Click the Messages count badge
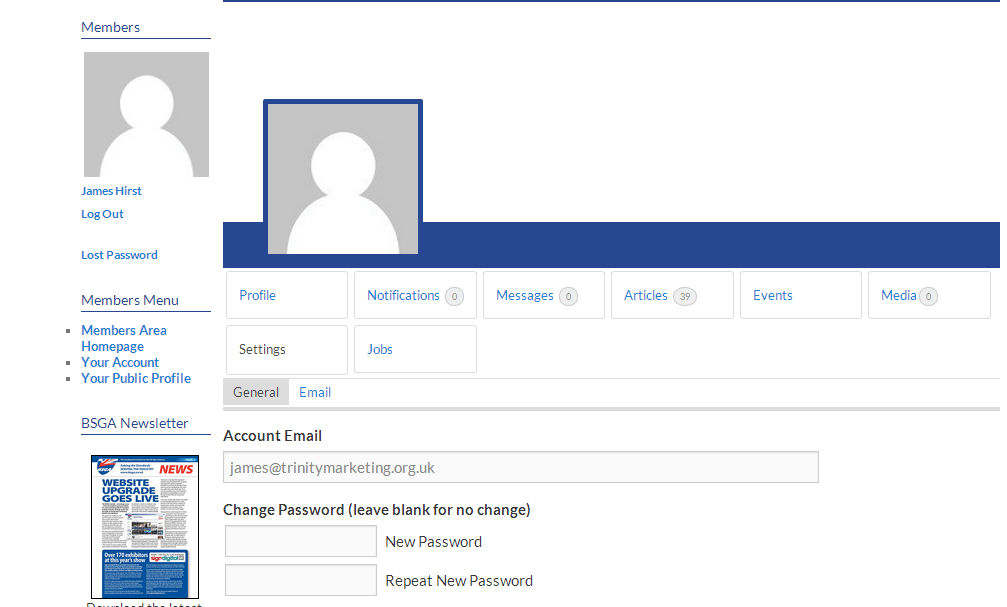This screenshot has width=1007, height=607. click(568, 296)
